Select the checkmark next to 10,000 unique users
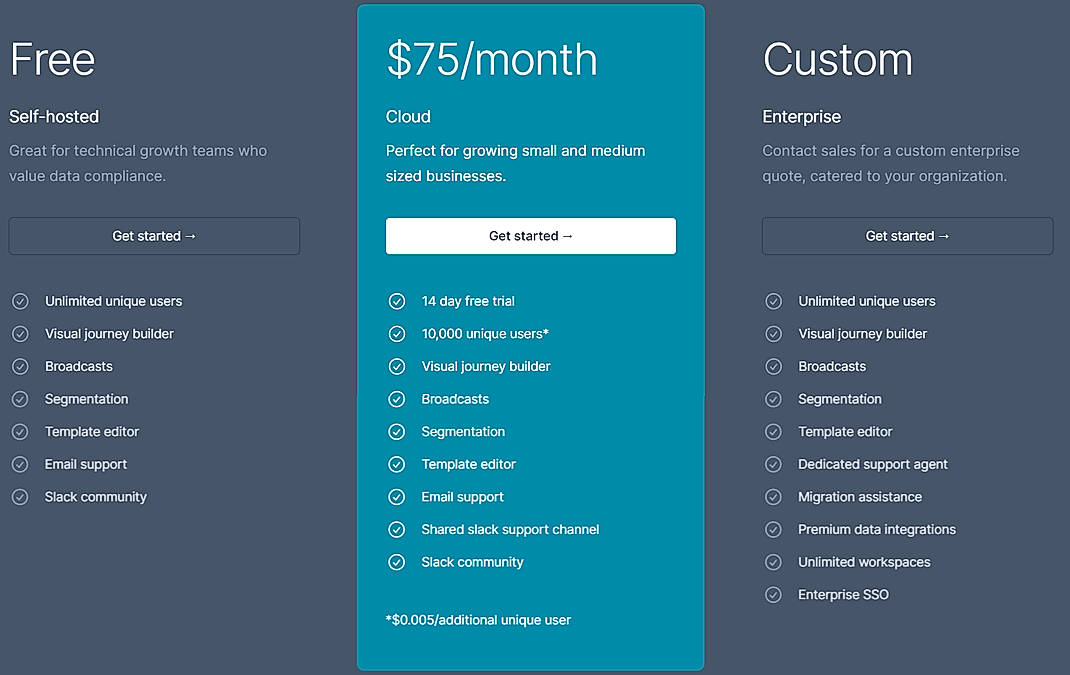1070x675 pixels. (397, 334)
